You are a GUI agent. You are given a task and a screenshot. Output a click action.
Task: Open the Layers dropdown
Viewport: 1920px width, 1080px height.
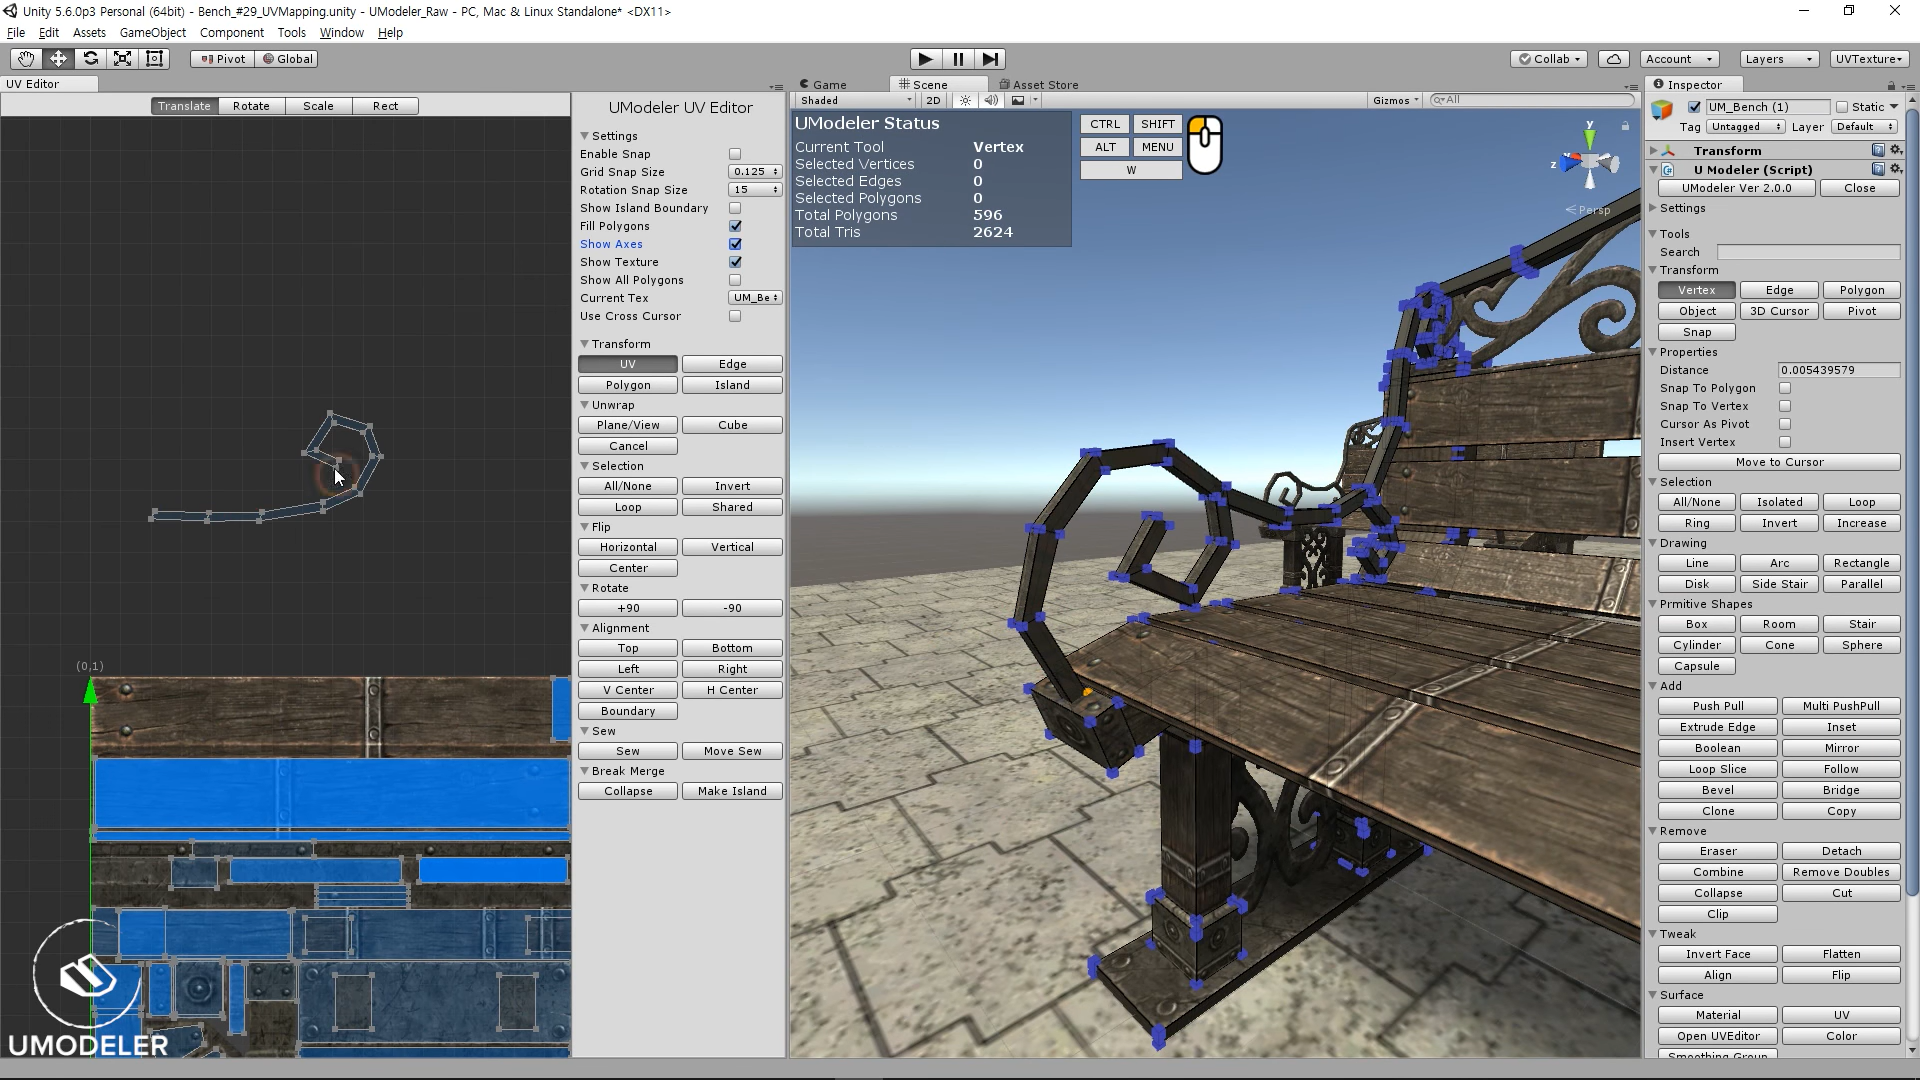[1778, 59]
